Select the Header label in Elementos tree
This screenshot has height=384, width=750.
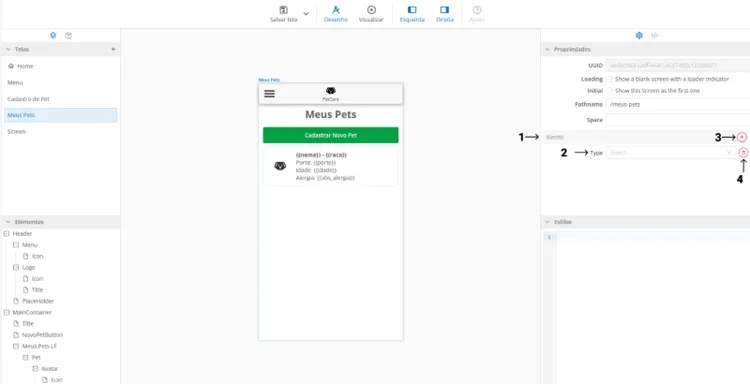click(22, 234)
